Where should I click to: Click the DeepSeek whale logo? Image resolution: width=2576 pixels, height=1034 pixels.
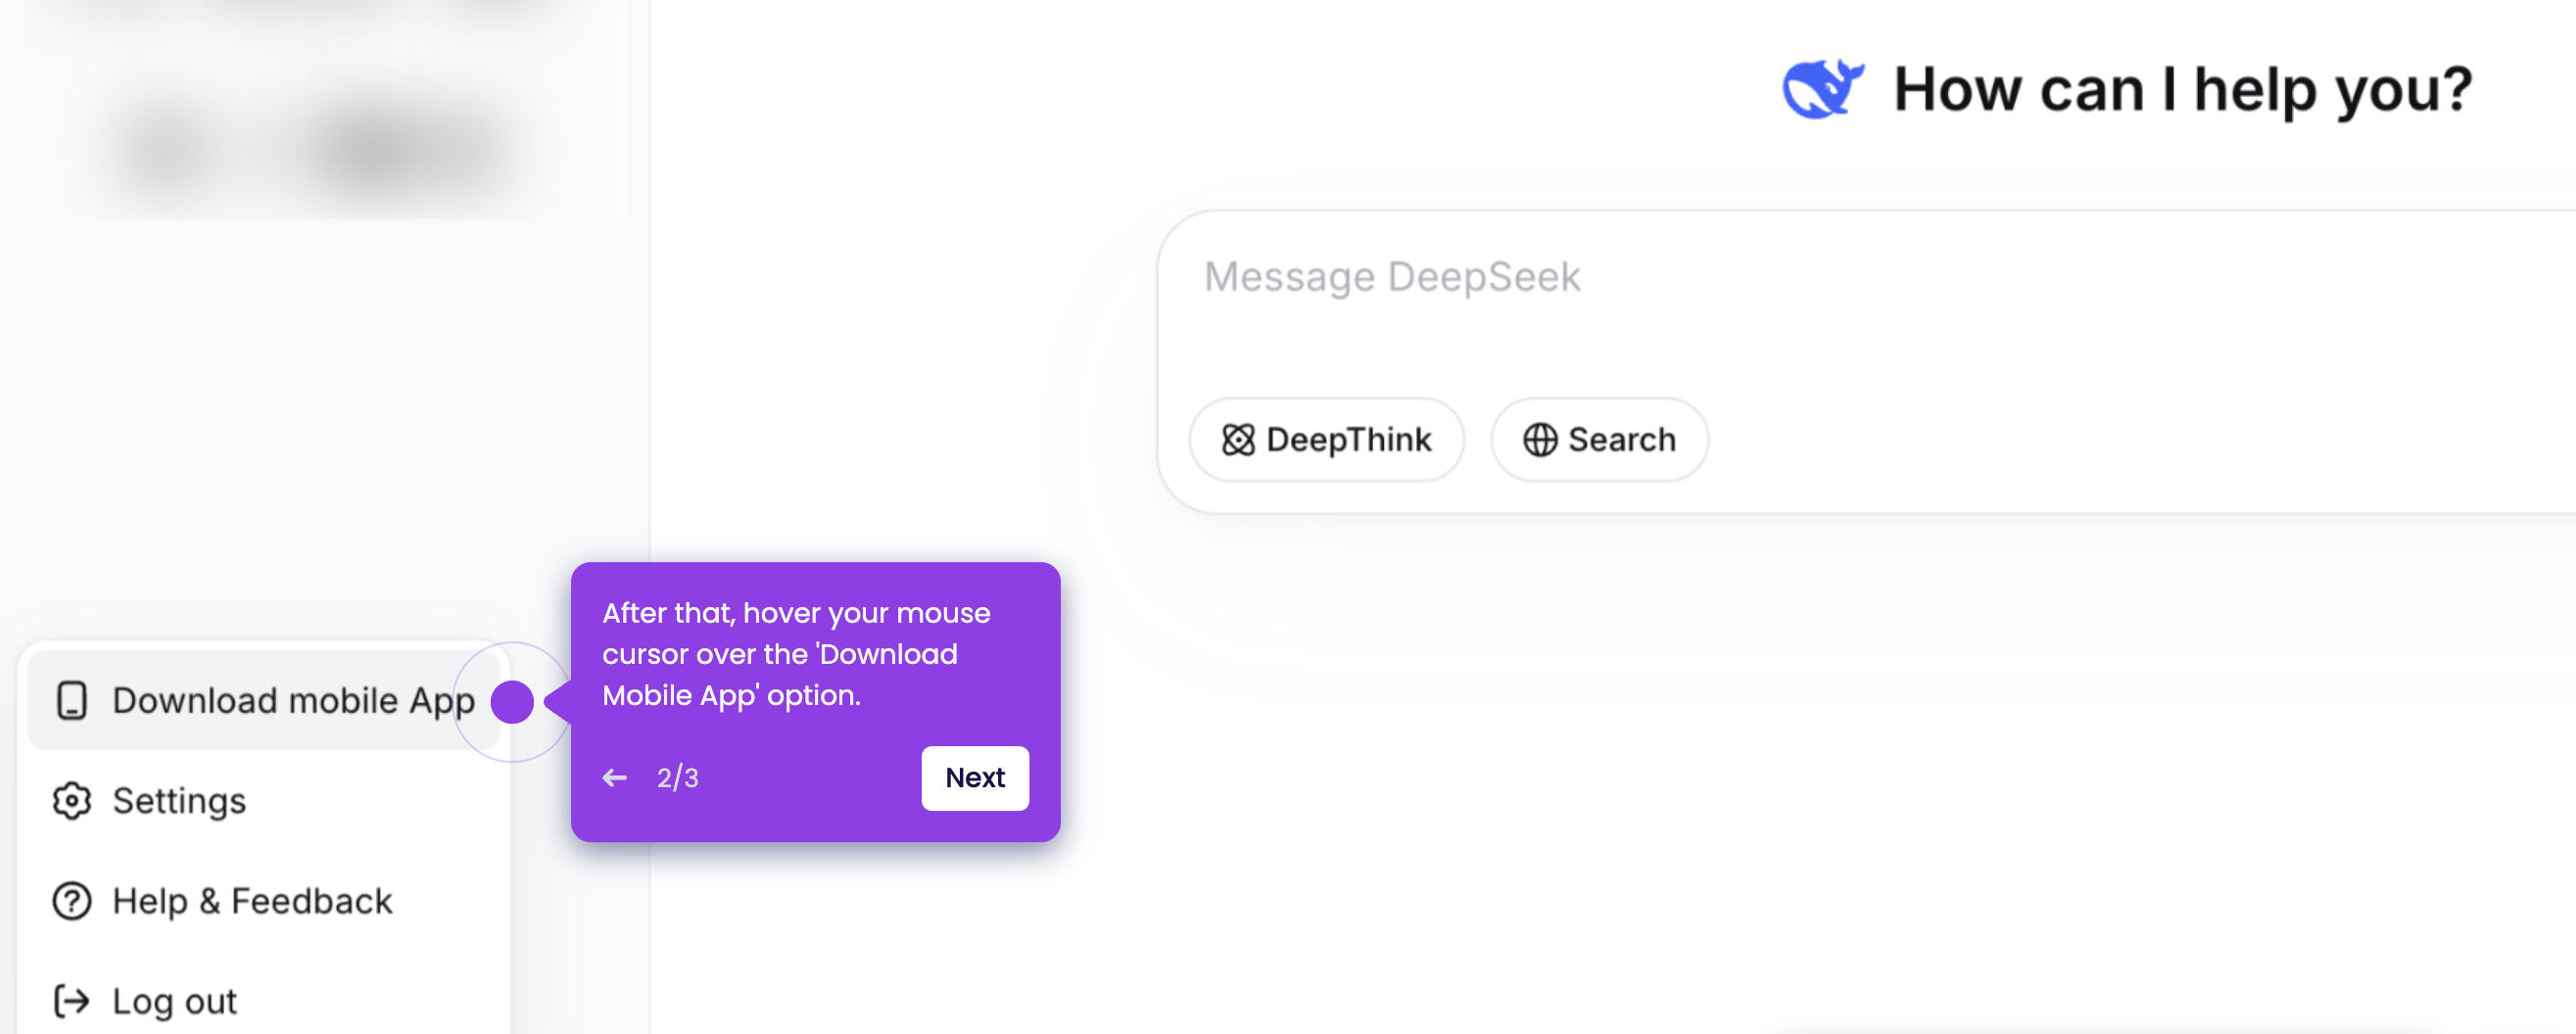point(1822,89)
